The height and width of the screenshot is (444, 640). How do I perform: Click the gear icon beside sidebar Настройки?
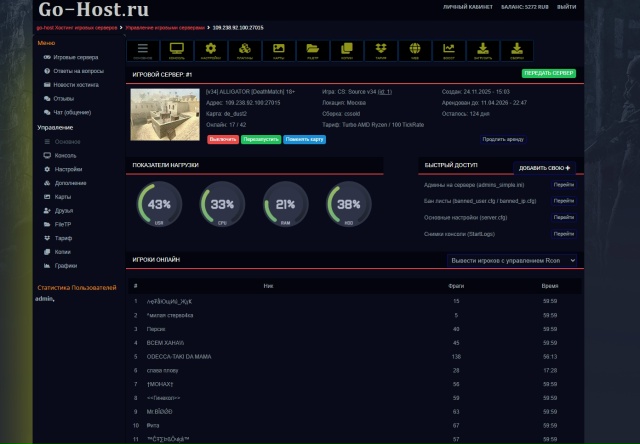pos(47,169)
